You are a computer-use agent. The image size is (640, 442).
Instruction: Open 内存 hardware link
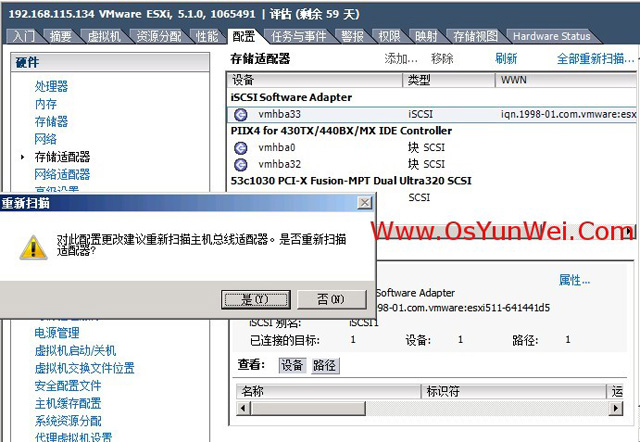pyautogui.click(x=46, y=104)
